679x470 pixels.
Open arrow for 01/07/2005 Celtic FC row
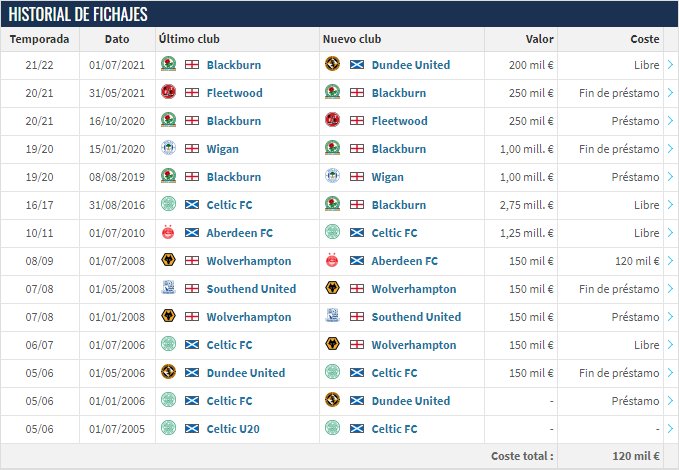point(670,429)
